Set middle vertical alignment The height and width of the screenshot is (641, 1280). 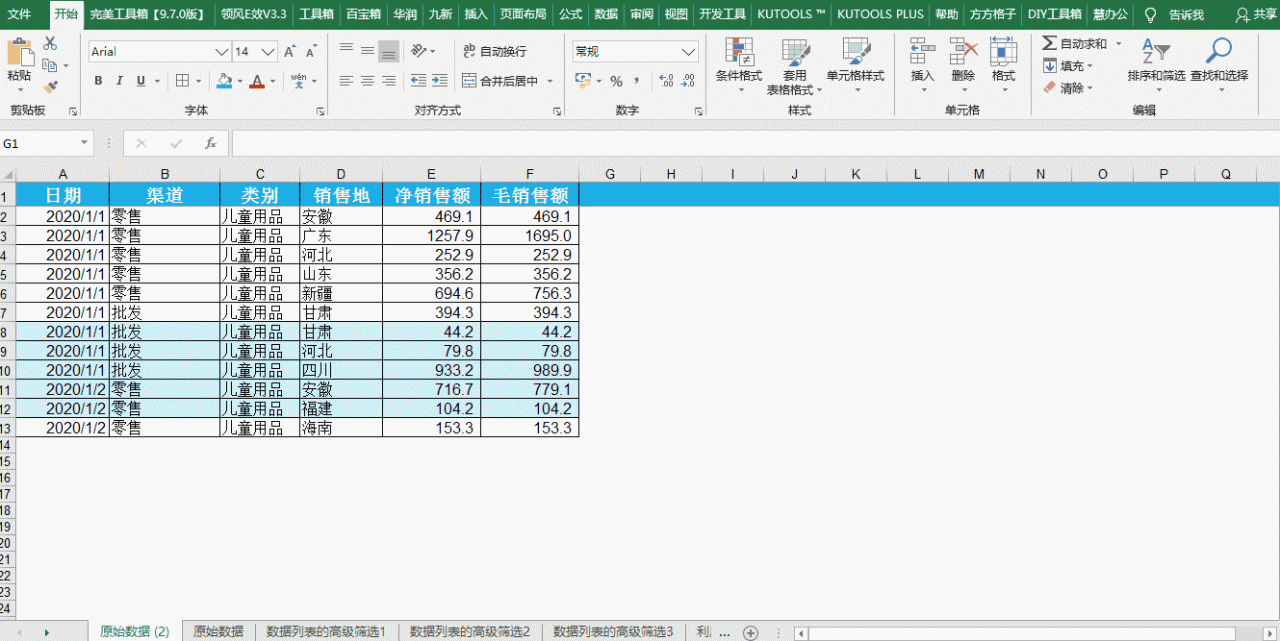coord(367,50)
